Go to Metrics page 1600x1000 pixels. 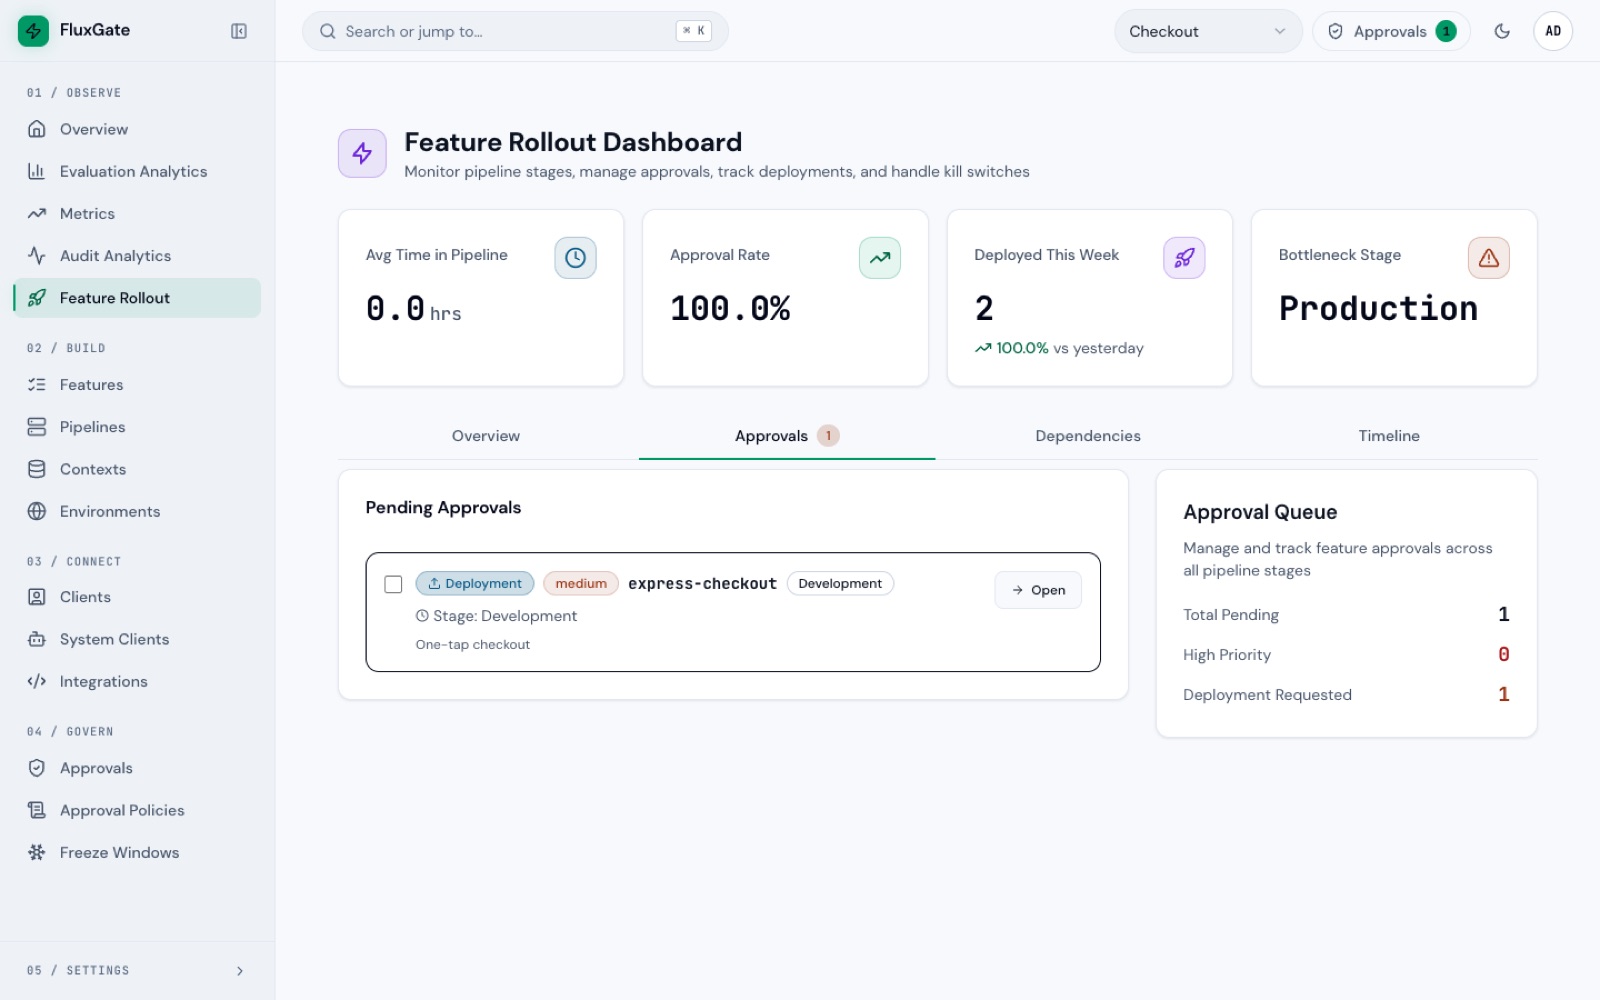pyautogui.click(x=137, y=213)
